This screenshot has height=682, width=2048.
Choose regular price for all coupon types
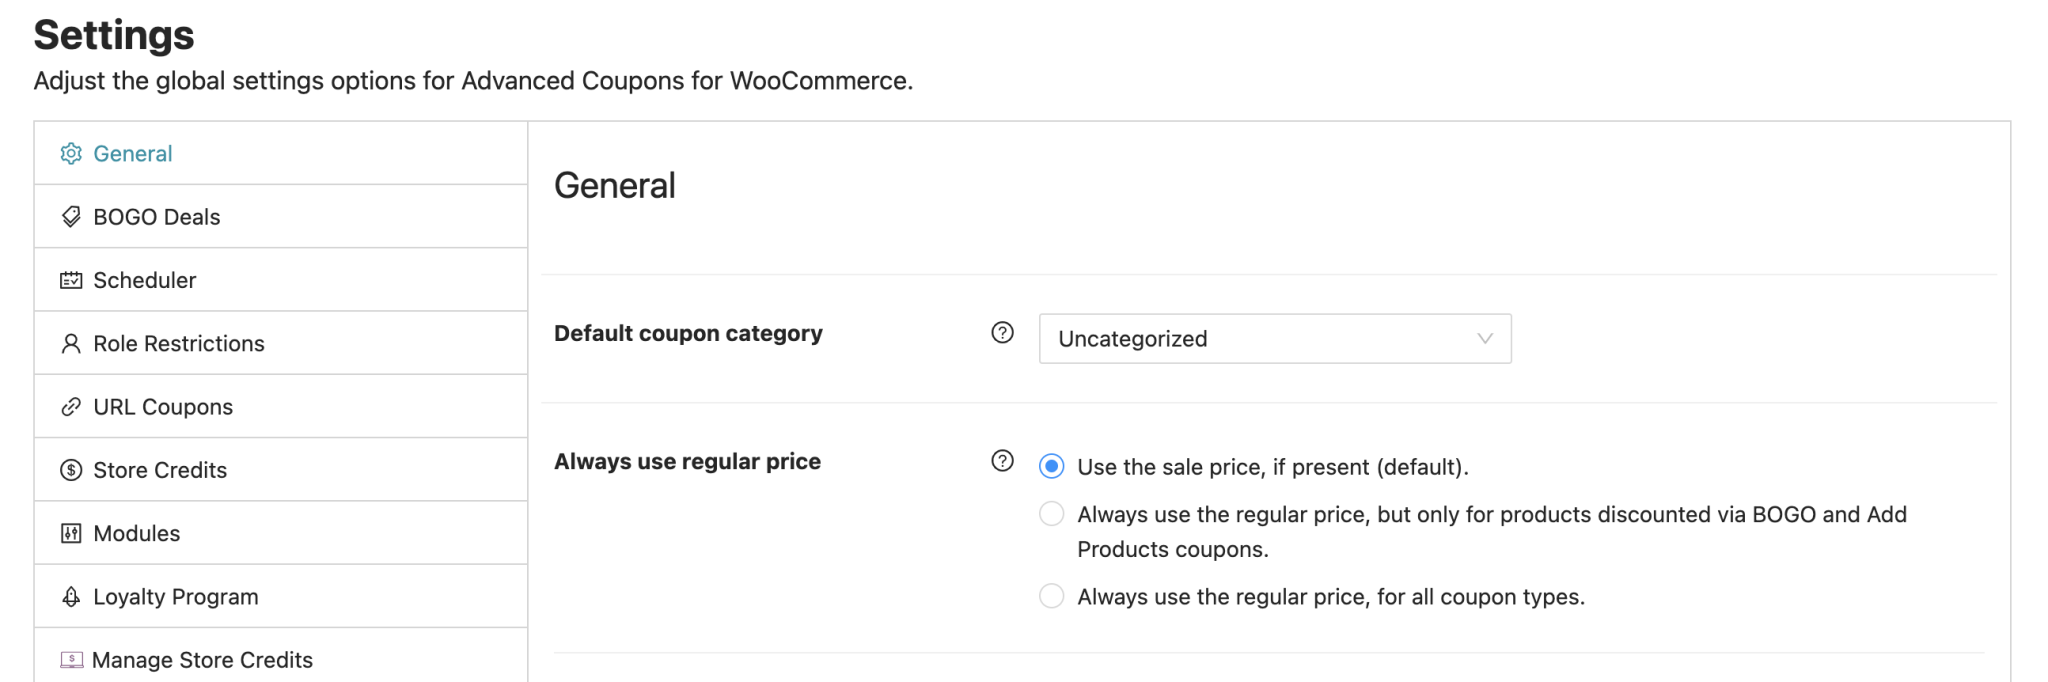1052,596
